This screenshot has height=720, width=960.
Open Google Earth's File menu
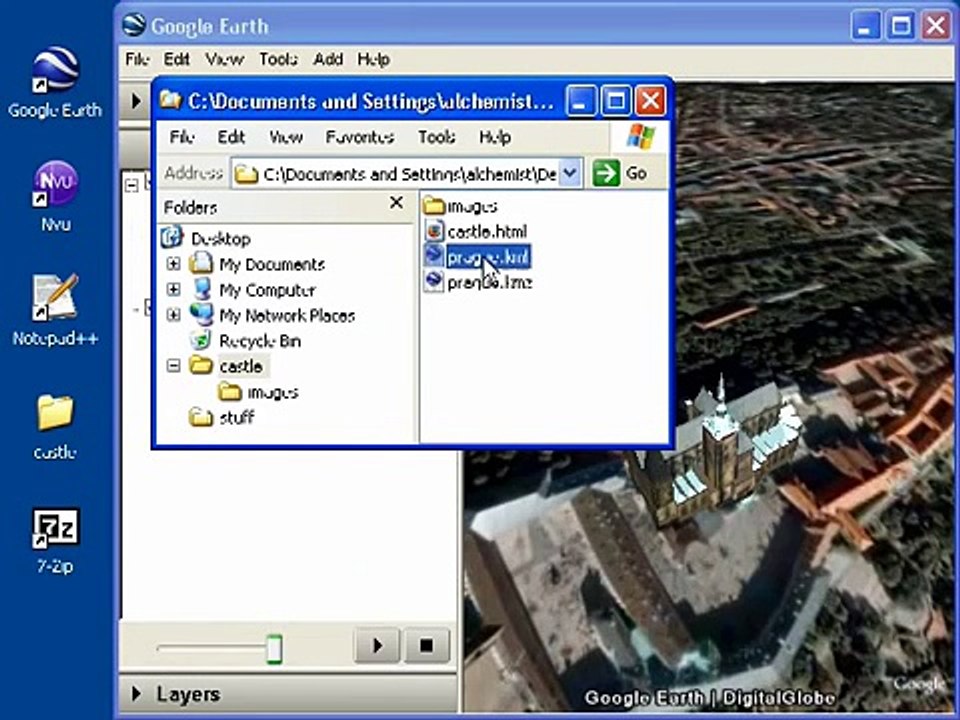tap(137, 59)
